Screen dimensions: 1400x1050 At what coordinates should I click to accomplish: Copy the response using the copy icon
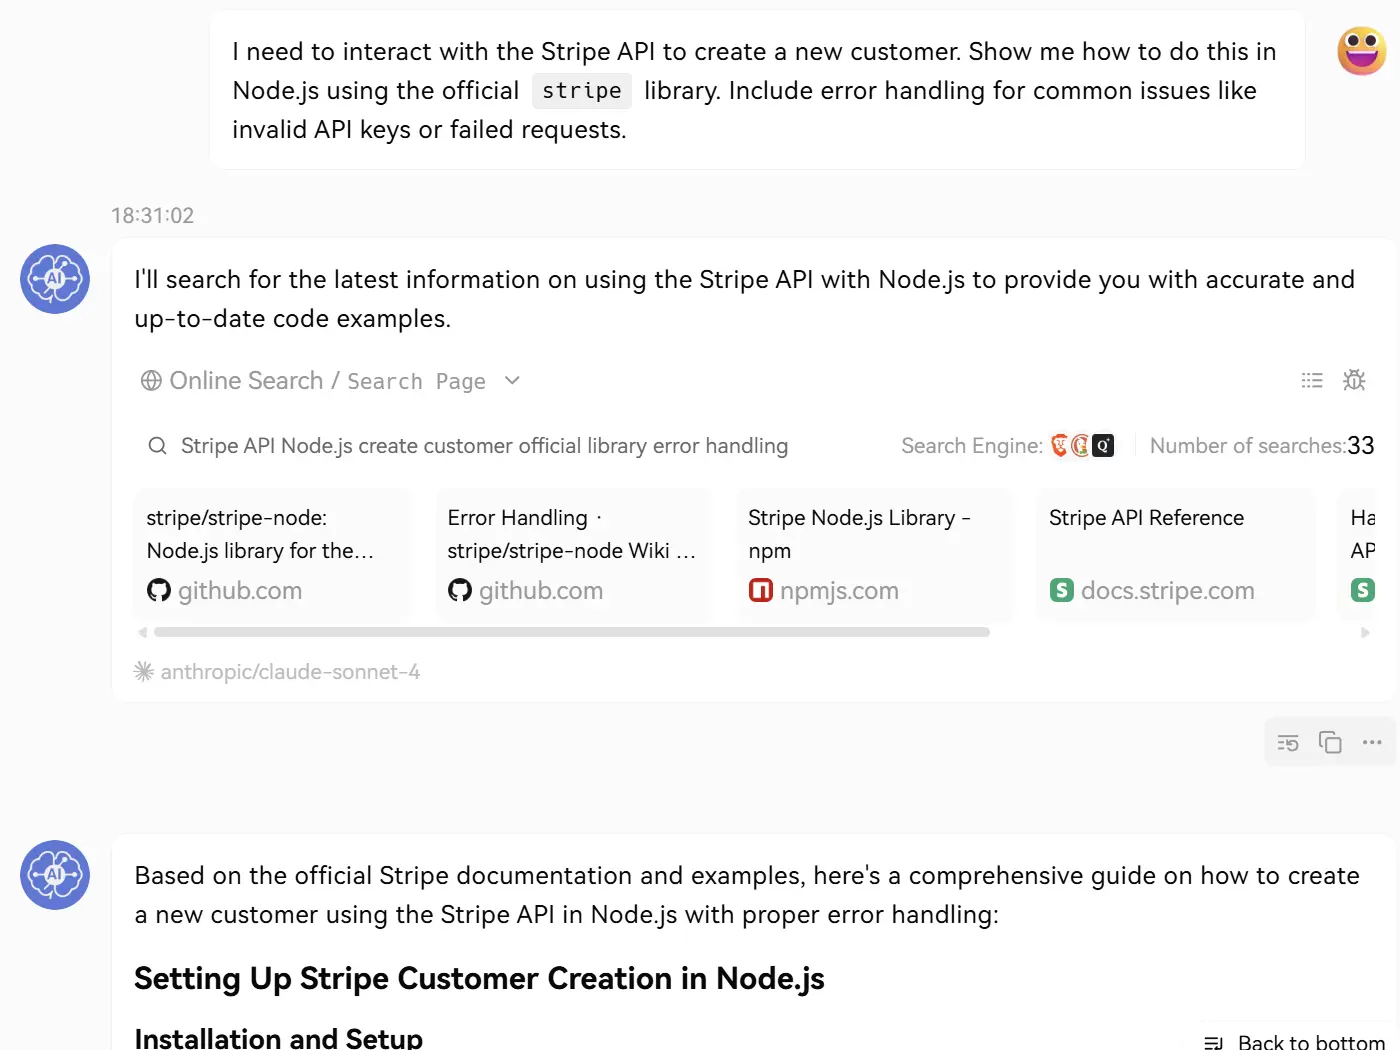pos(1330,742)
